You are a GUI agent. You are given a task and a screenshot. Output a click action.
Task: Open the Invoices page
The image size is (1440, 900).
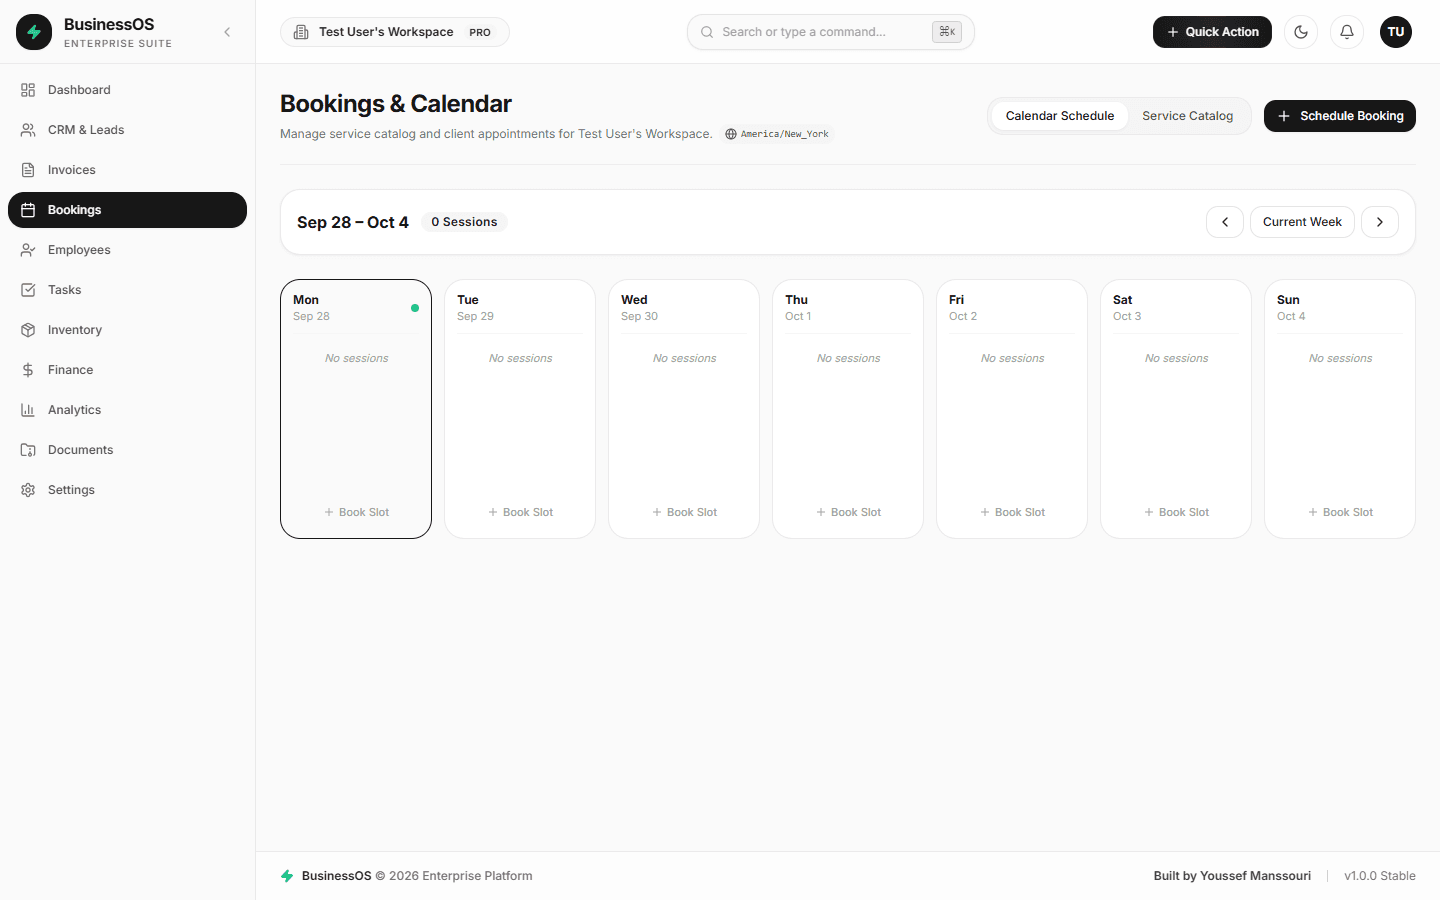pos(127,170)
